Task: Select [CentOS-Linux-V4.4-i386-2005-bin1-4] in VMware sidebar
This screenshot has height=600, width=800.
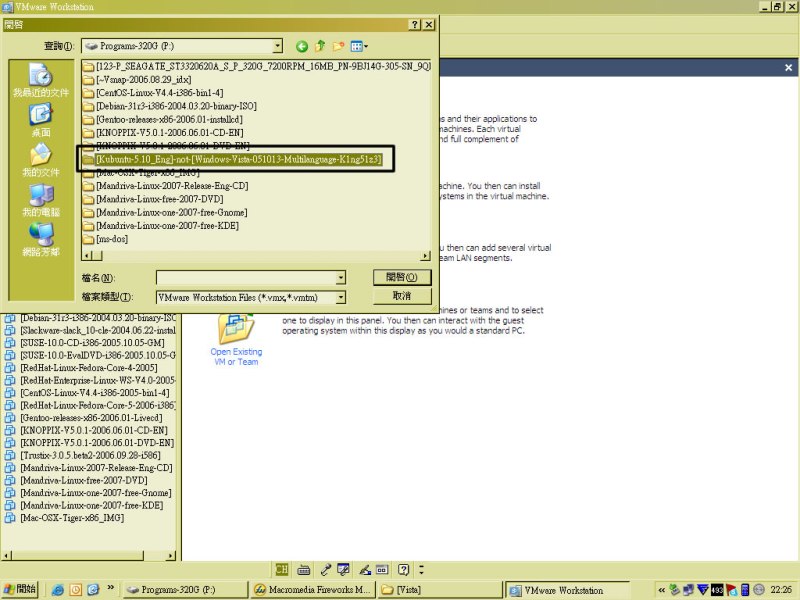Action: 95,393
